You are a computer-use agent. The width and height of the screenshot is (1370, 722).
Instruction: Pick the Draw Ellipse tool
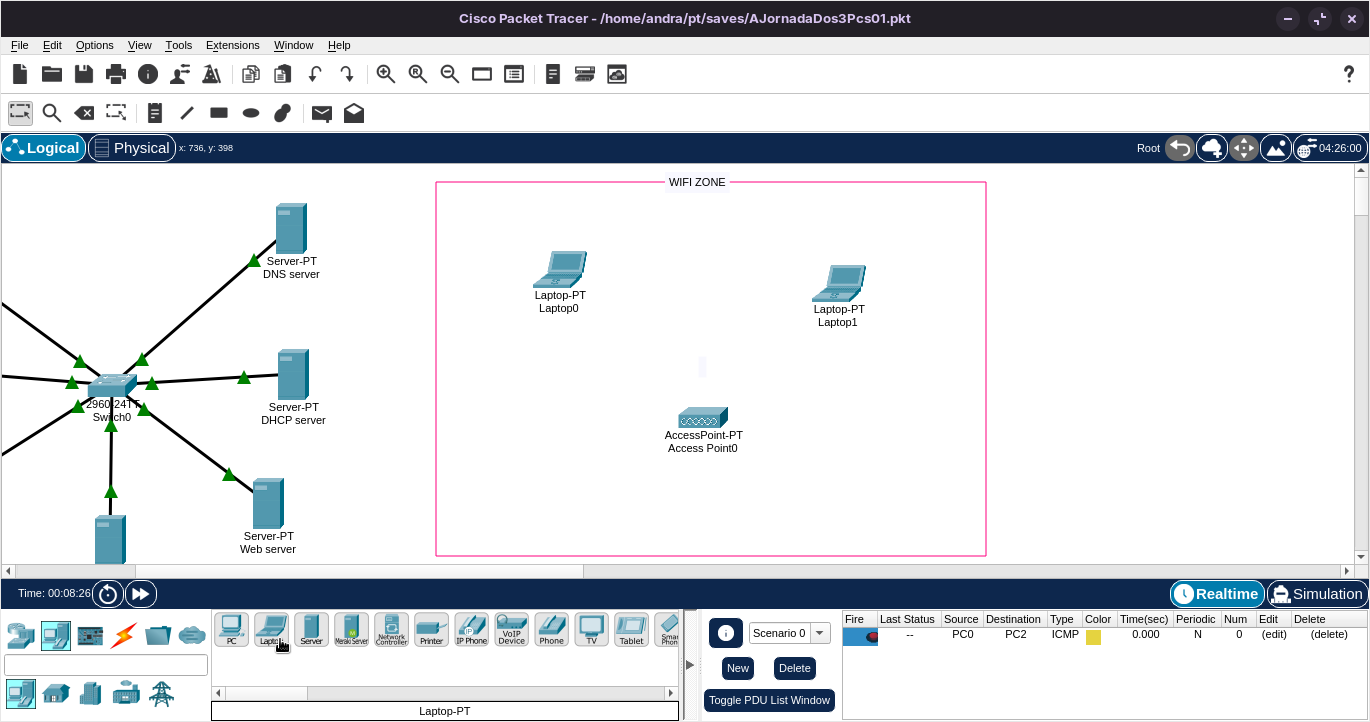251,113
